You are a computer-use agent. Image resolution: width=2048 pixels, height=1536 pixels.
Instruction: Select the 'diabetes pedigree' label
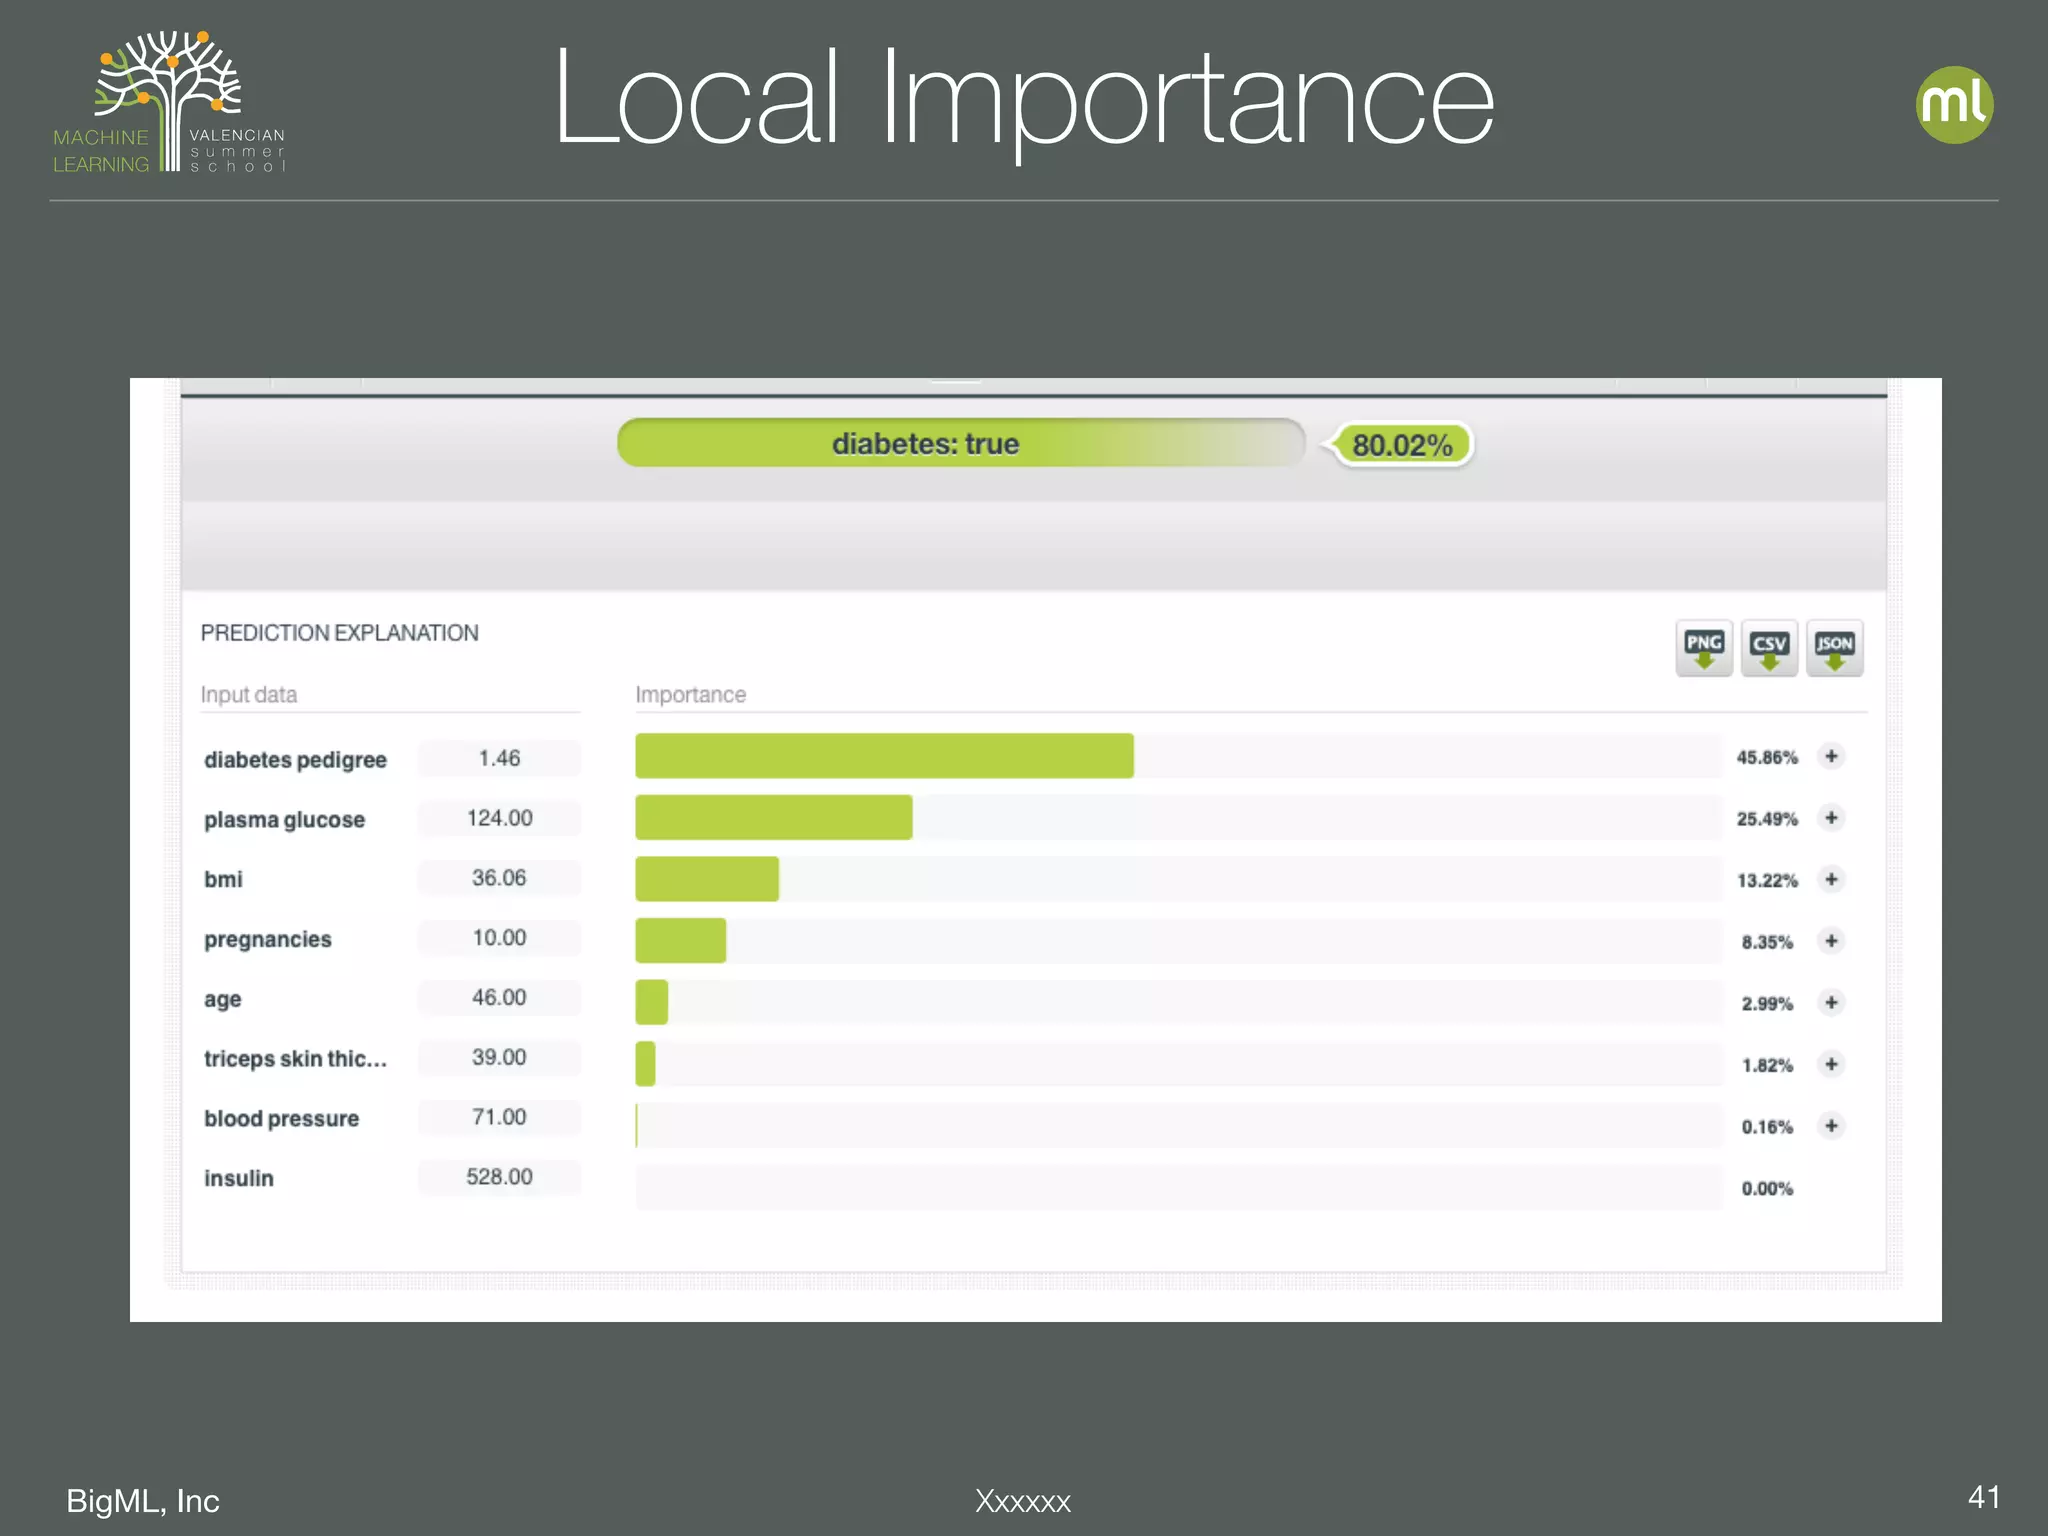[x=295, y=760]
